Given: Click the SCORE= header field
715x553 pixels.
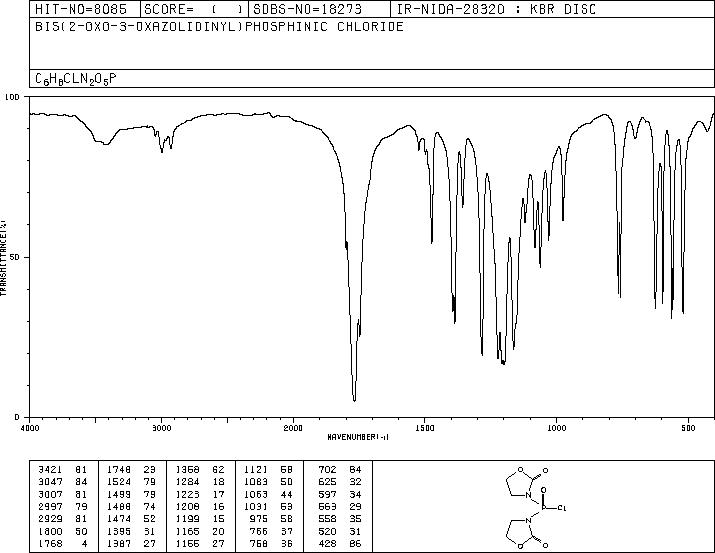Looking at the screenshot, I should tap(194, 9).
